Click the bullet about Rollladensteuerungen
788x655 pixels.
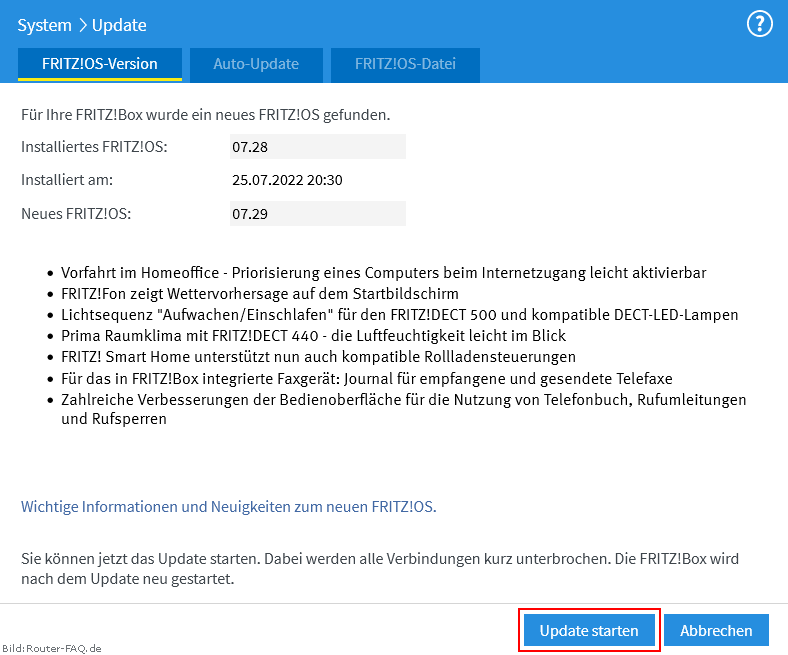pyautogui.click(x=318, y=357)
